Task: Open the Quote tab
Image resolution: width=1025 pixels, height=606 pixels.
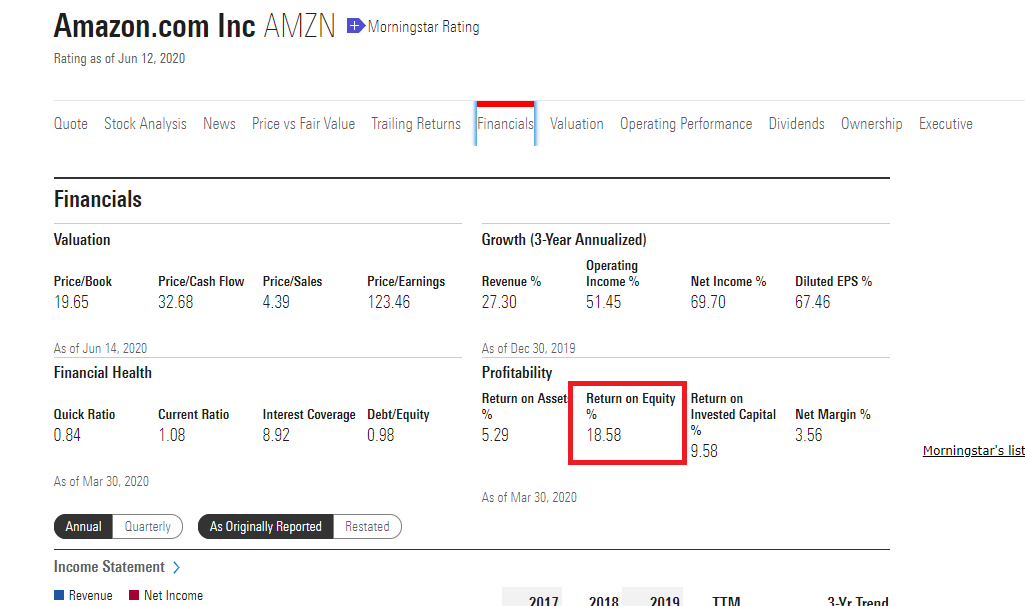Action: coord(71,124)
